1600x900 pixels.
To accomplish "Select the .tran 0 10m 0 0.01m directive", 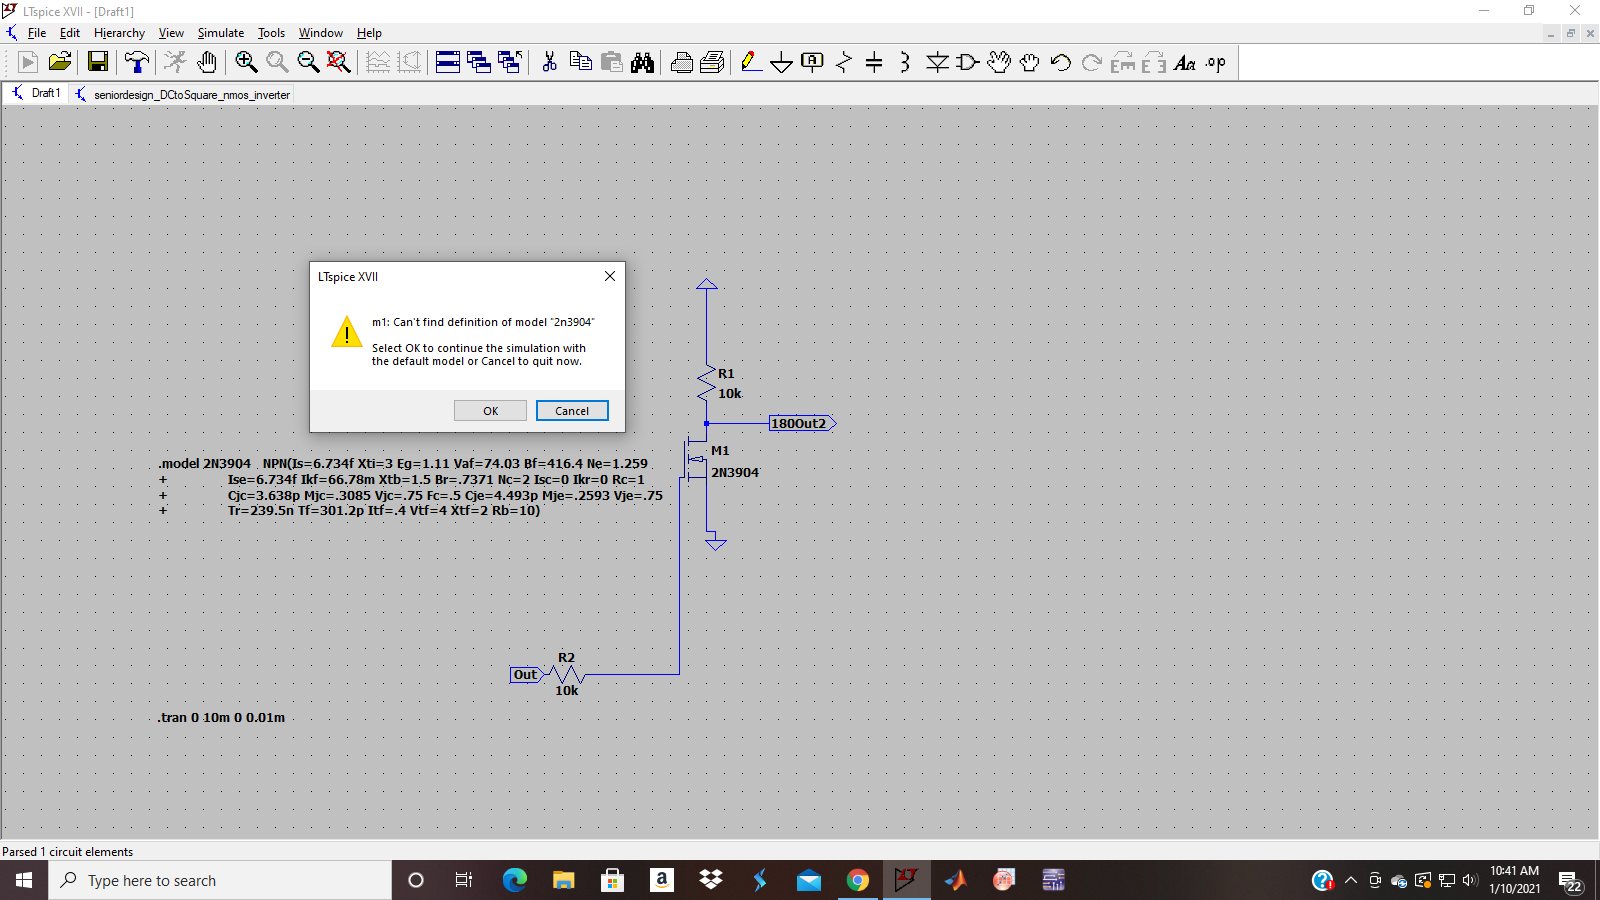I will tap(222, 718).
